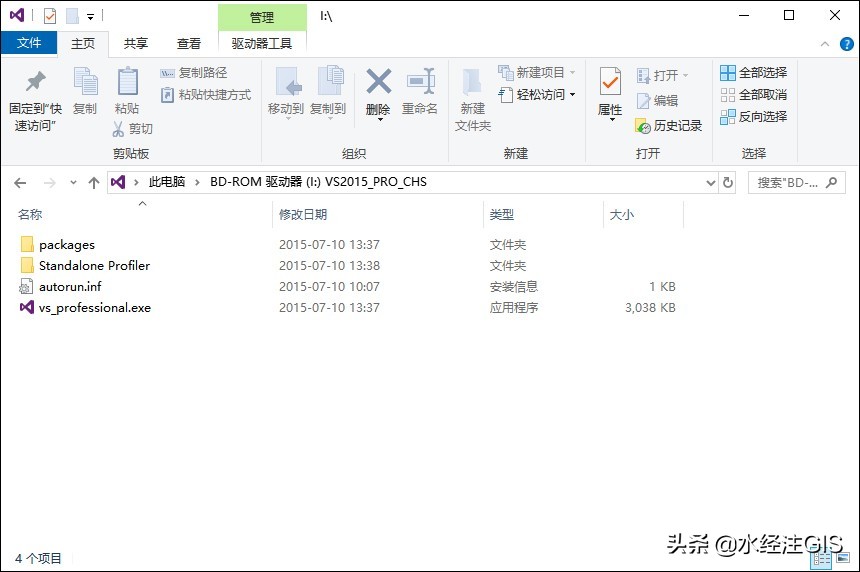The image size is (860, 572).
Task: Open the File (文件) menu
Action: point(29,43)
